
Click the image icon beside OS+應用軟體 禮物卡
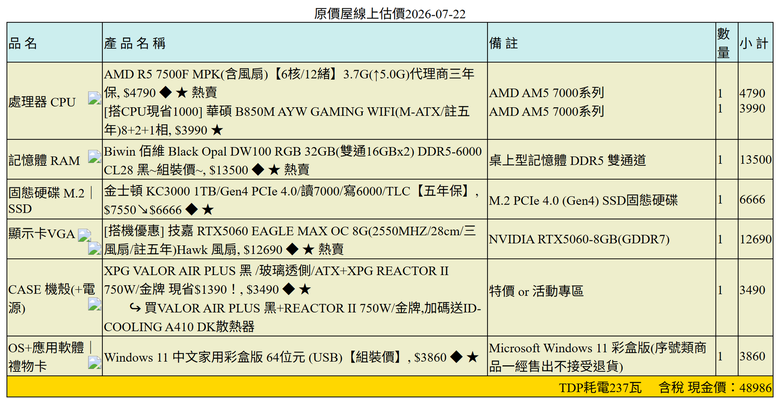point(95,363)
